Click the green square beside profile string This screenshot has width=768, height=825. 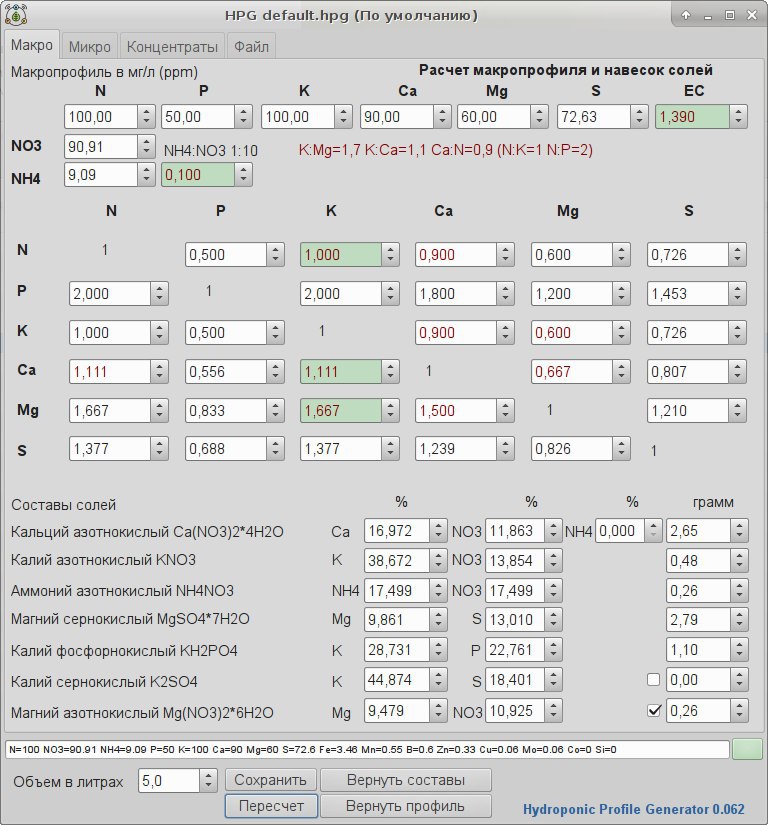(x=747, y=749)
